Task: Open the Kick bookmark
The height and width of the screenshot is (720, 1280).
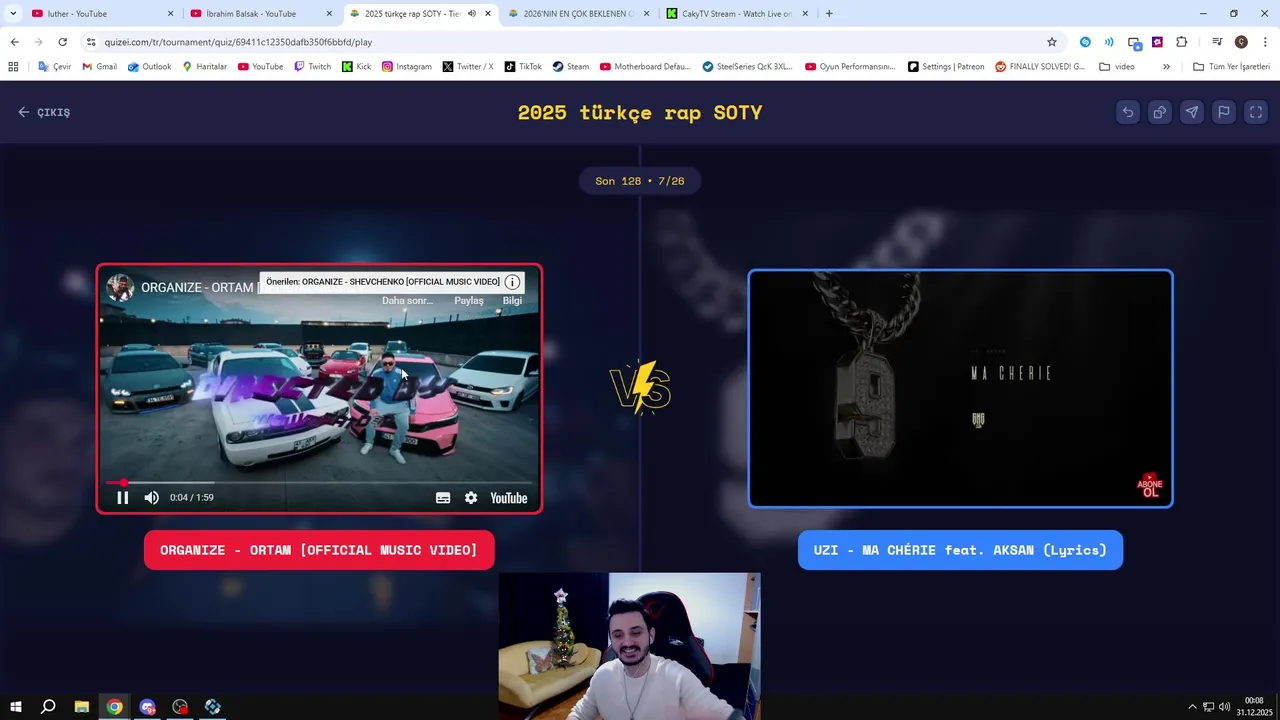Action: coord(356,67)
